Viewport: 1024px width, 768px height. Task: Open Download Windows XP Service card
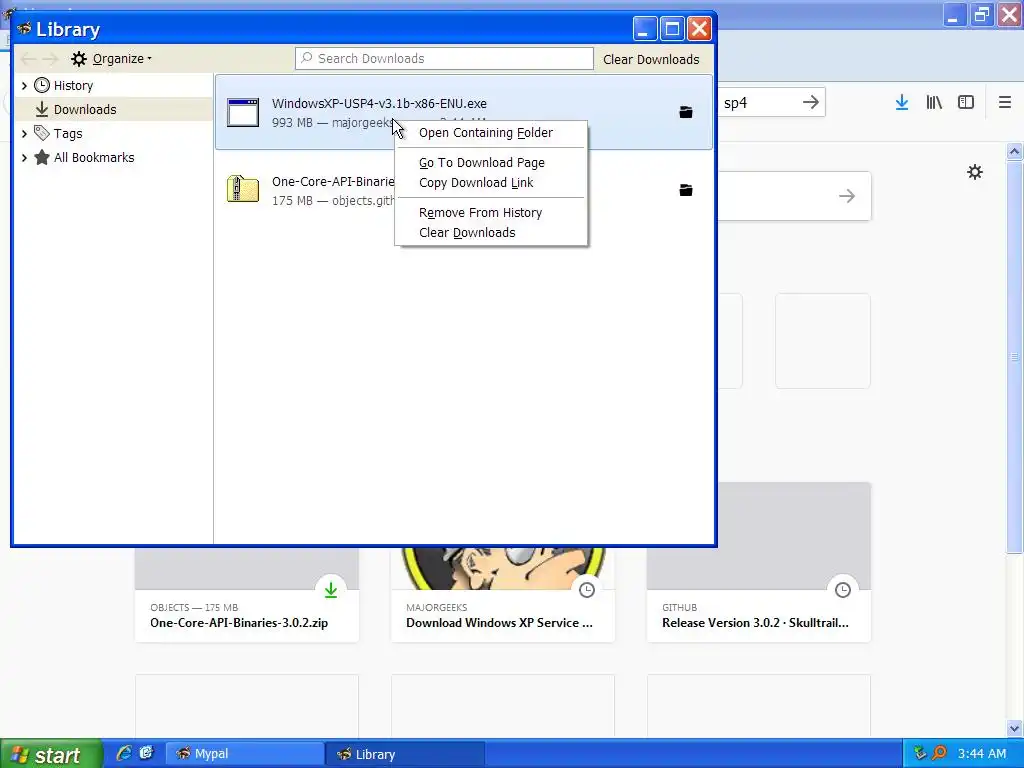point(503,594)
